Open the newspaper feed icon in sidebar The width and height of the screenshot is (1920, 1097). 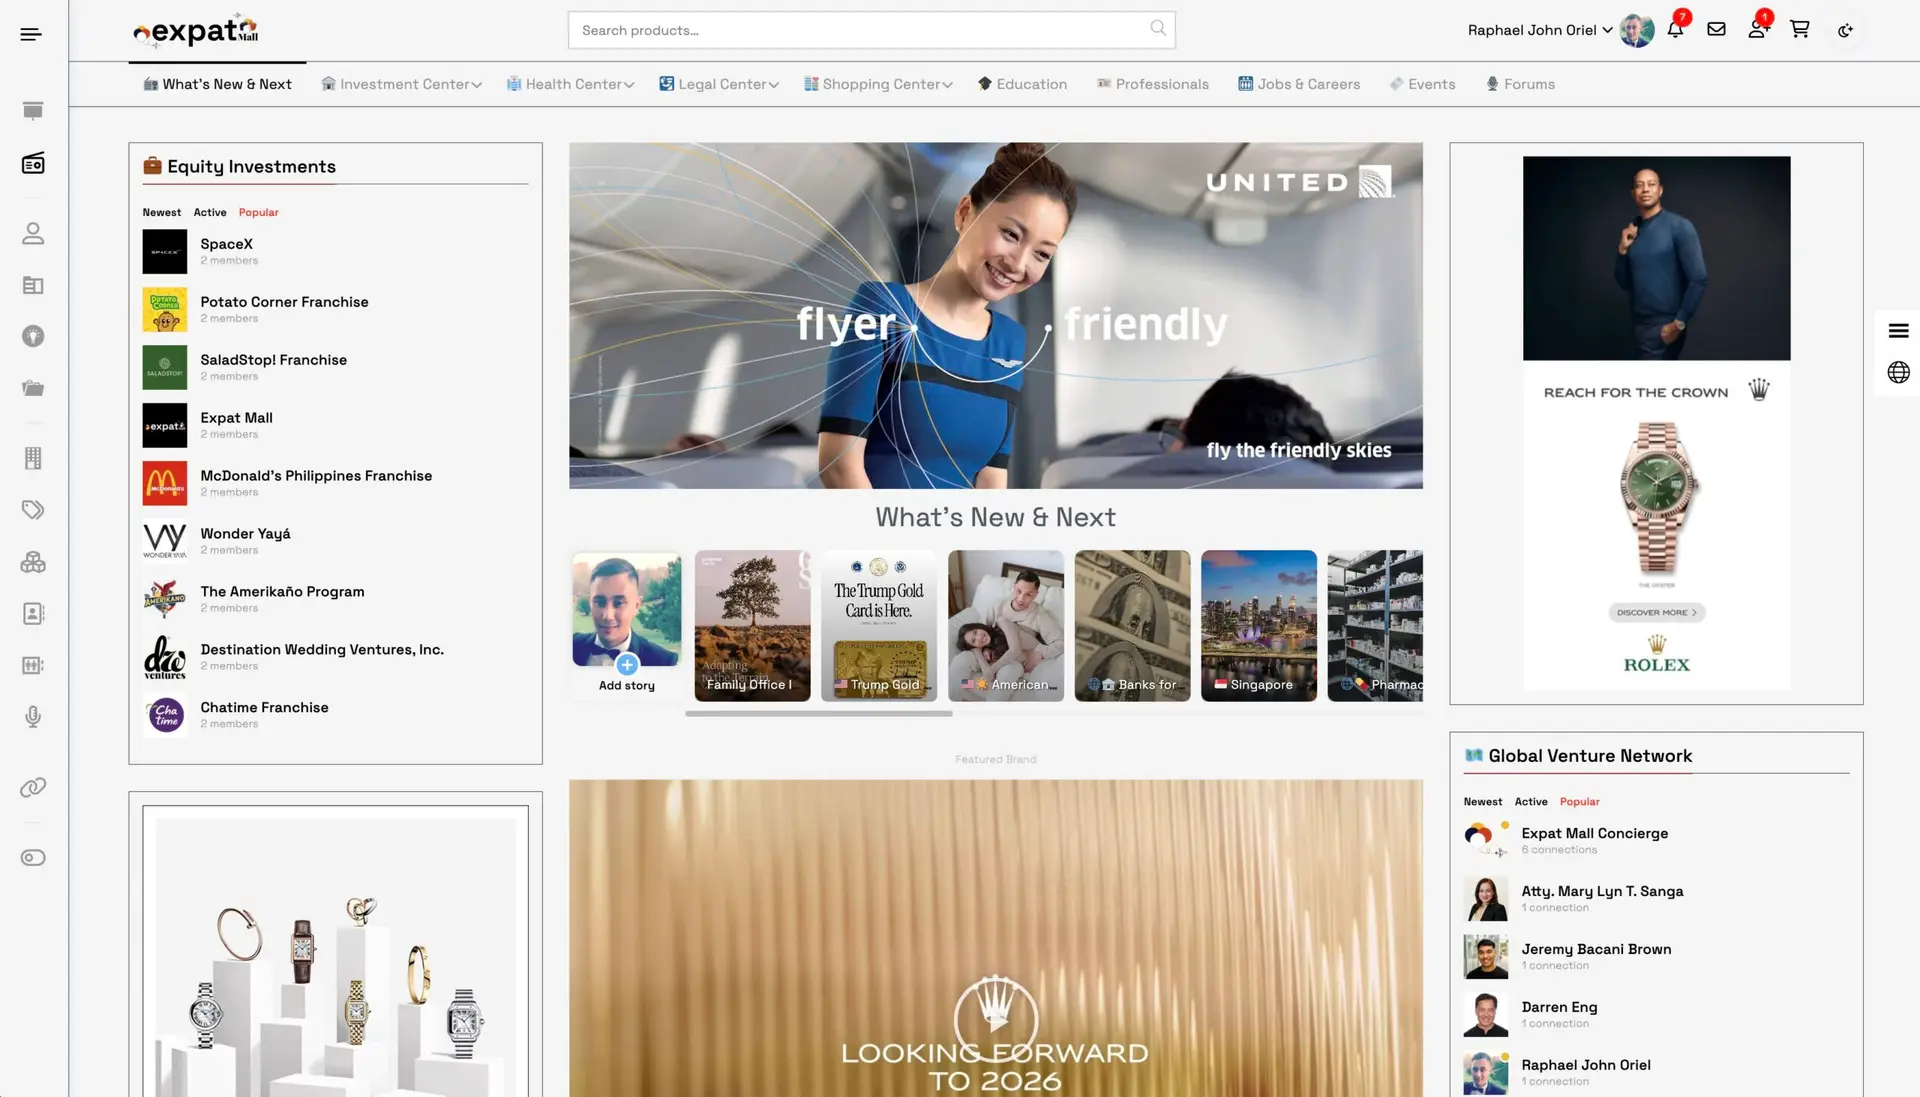[33, 163]
